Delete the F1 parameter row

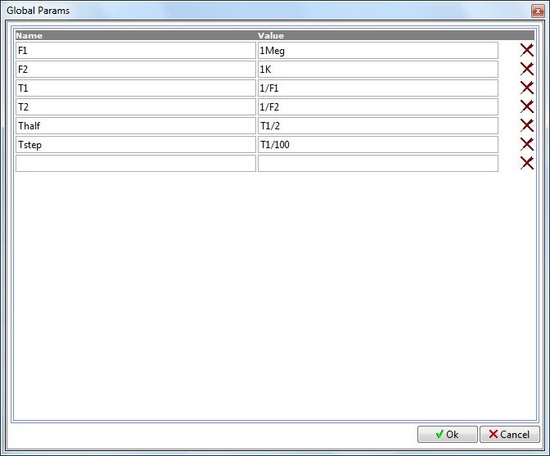click(x=526, y=50)
